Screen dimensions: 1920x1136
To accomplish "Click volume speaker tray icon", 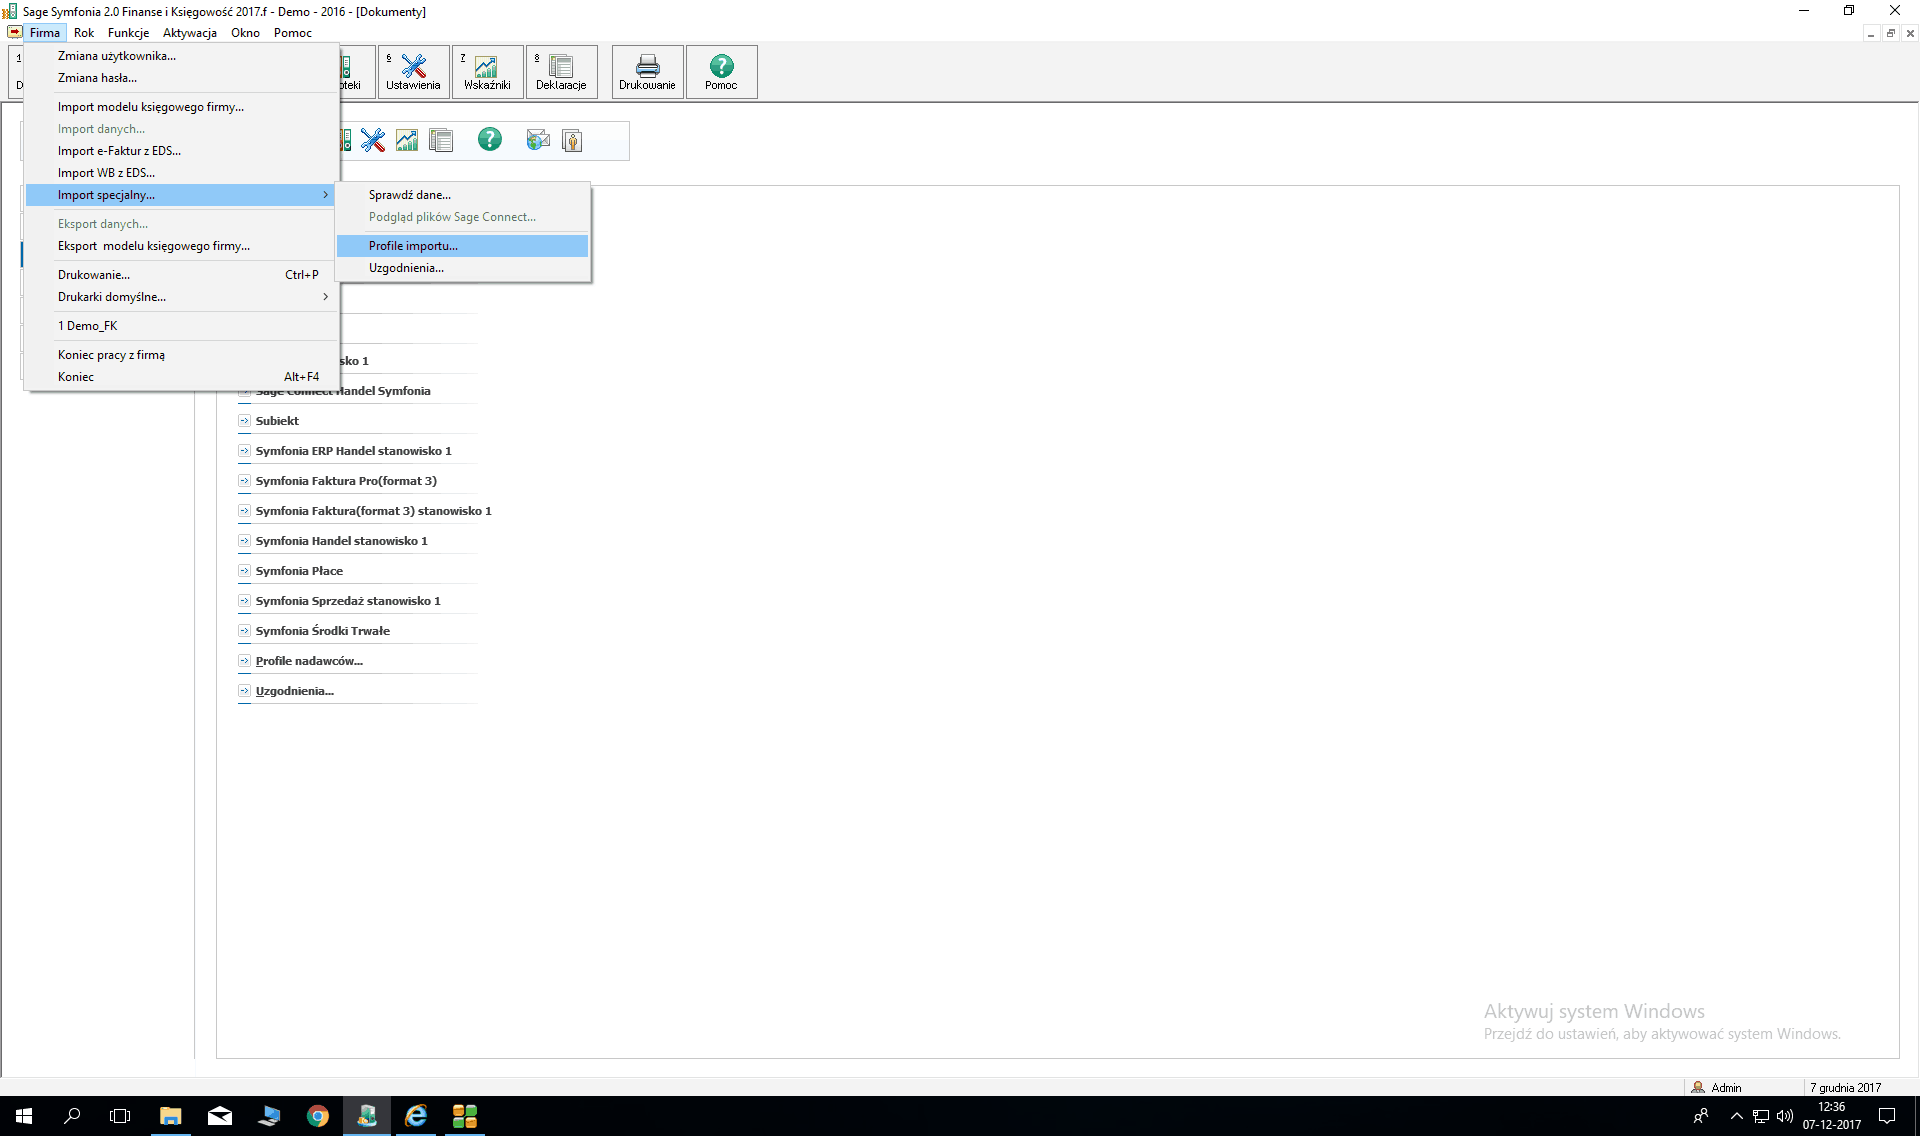I will pyautogui.click(x=1785, y=1116).
